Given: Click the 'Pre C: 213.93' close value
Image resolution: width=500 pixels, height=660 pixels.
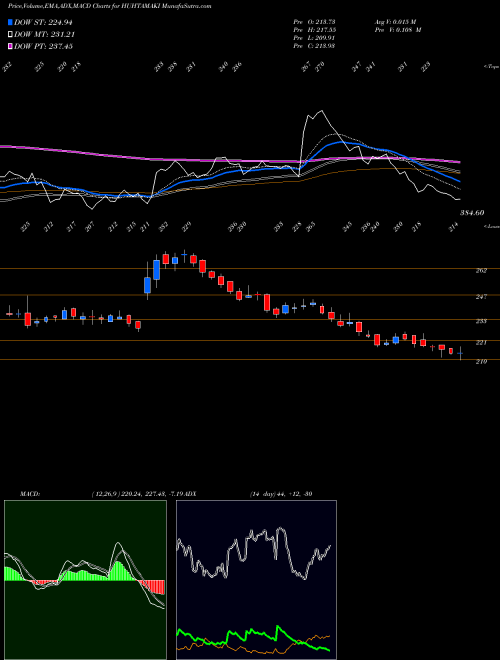Looking at the screenshot, I should click(x=314, y=45).
